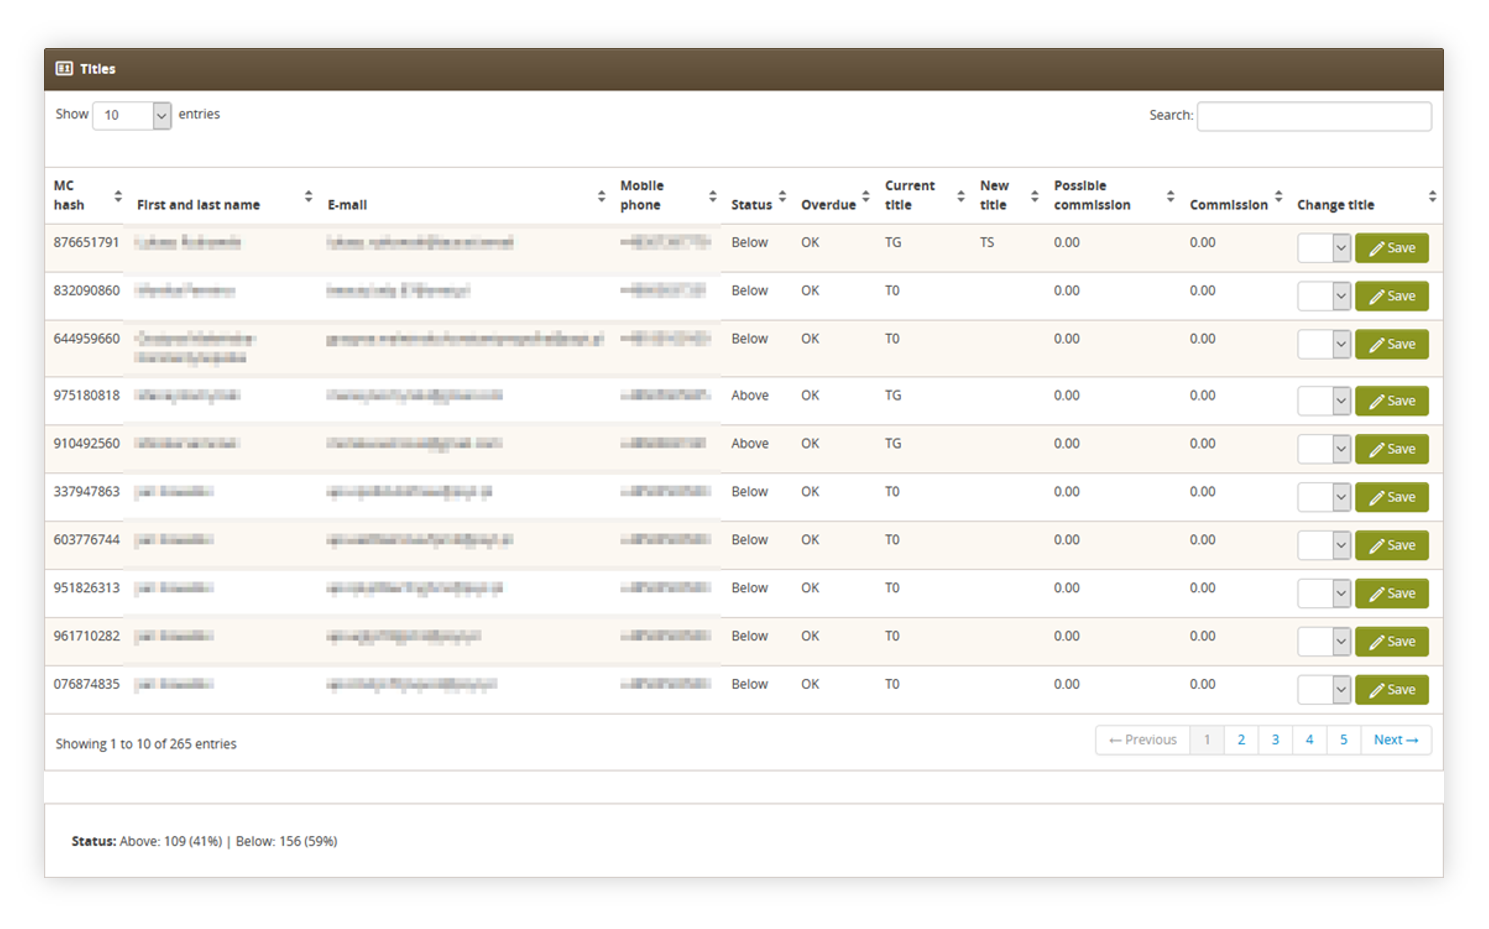Save title for row 961710282

(x=1392, y=641)
